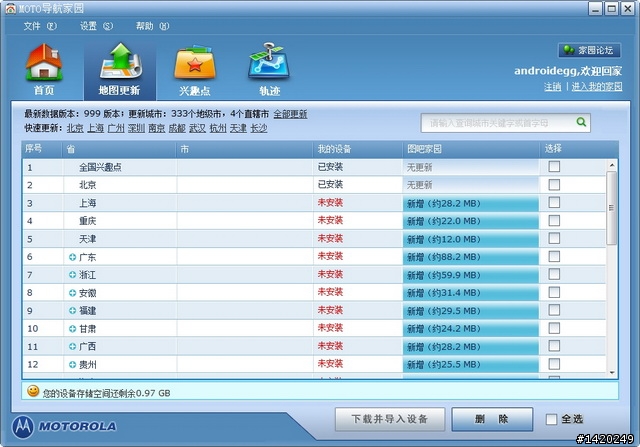Expand the 浙江 province row
Image resolution: width=640 pixels, height=447 pixels.
(72, 275)
